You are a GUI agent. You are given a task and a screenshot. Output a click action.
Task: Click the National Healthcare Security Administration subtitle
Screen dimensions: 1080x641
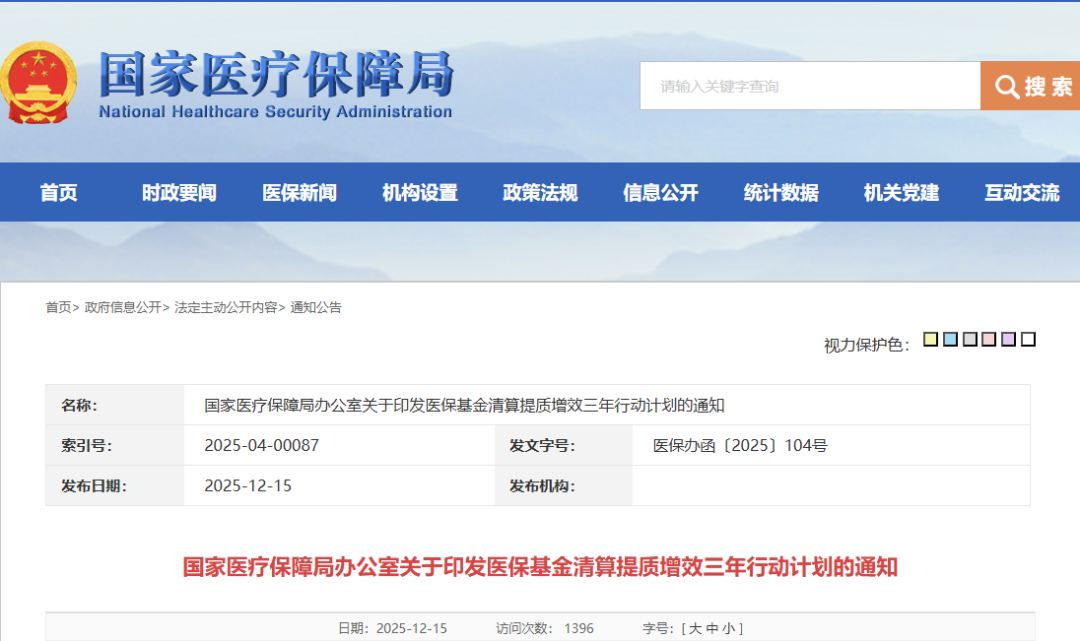[276, 112]
